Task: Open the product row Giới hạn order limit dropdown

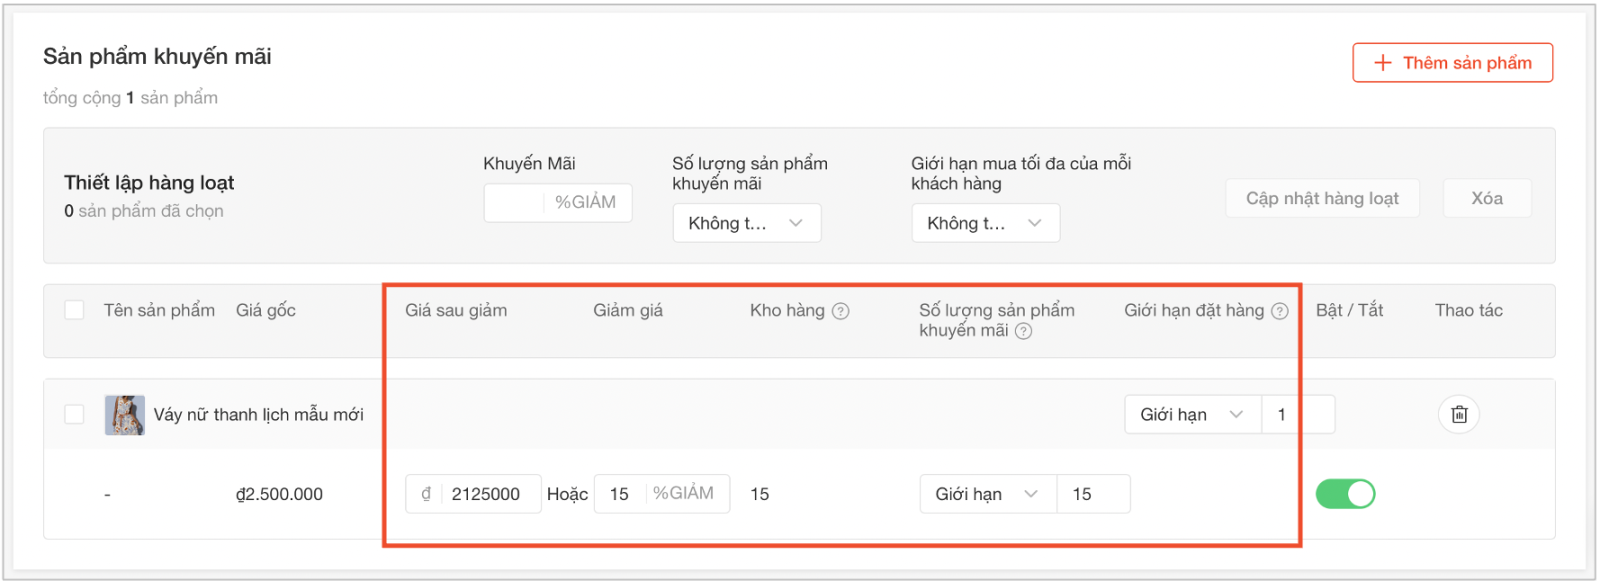Action: pyautogui.click(x=1193, y=414)
